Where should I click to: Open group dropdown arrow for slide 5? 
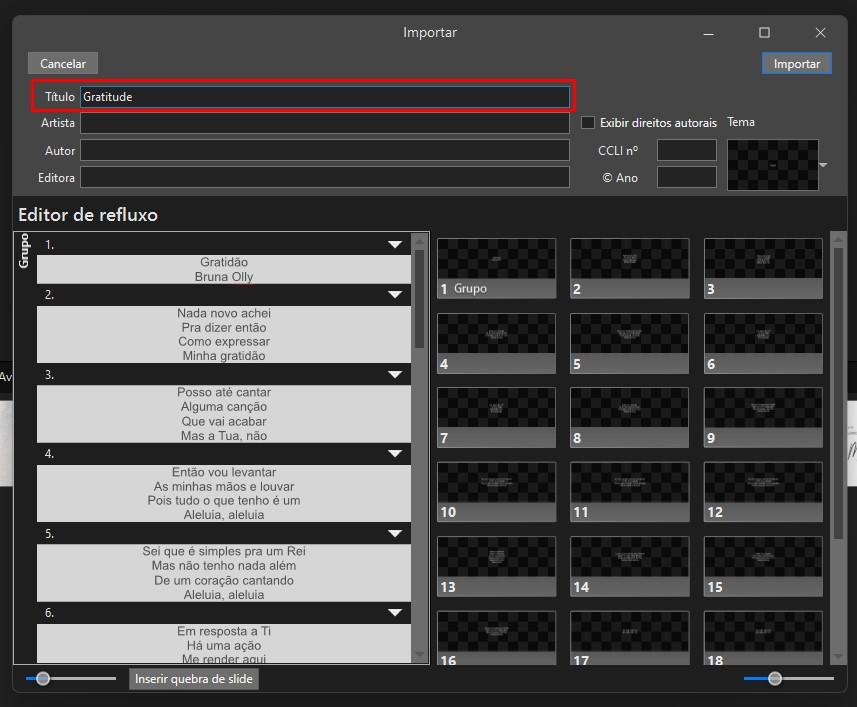[x=395, y=533]
